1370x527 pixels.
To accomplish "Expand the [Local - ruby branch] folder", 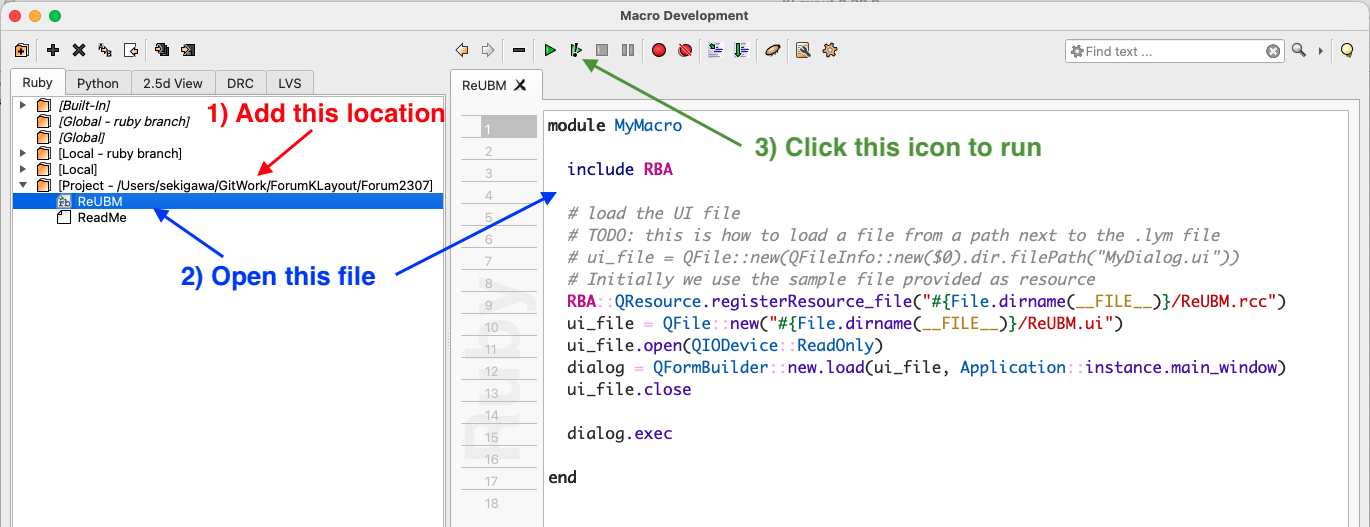I will tap(22, 153).
